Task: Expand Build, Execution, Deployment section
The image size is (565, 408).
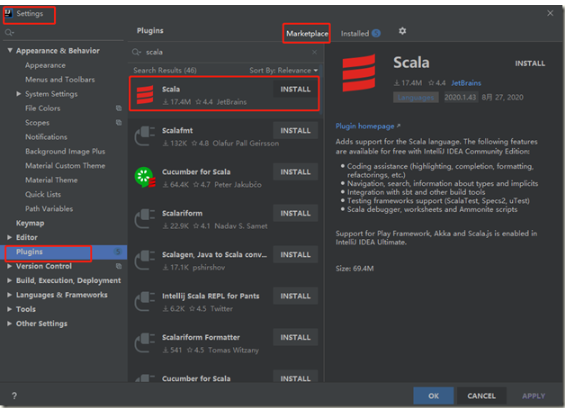Action: coord(10,280)
